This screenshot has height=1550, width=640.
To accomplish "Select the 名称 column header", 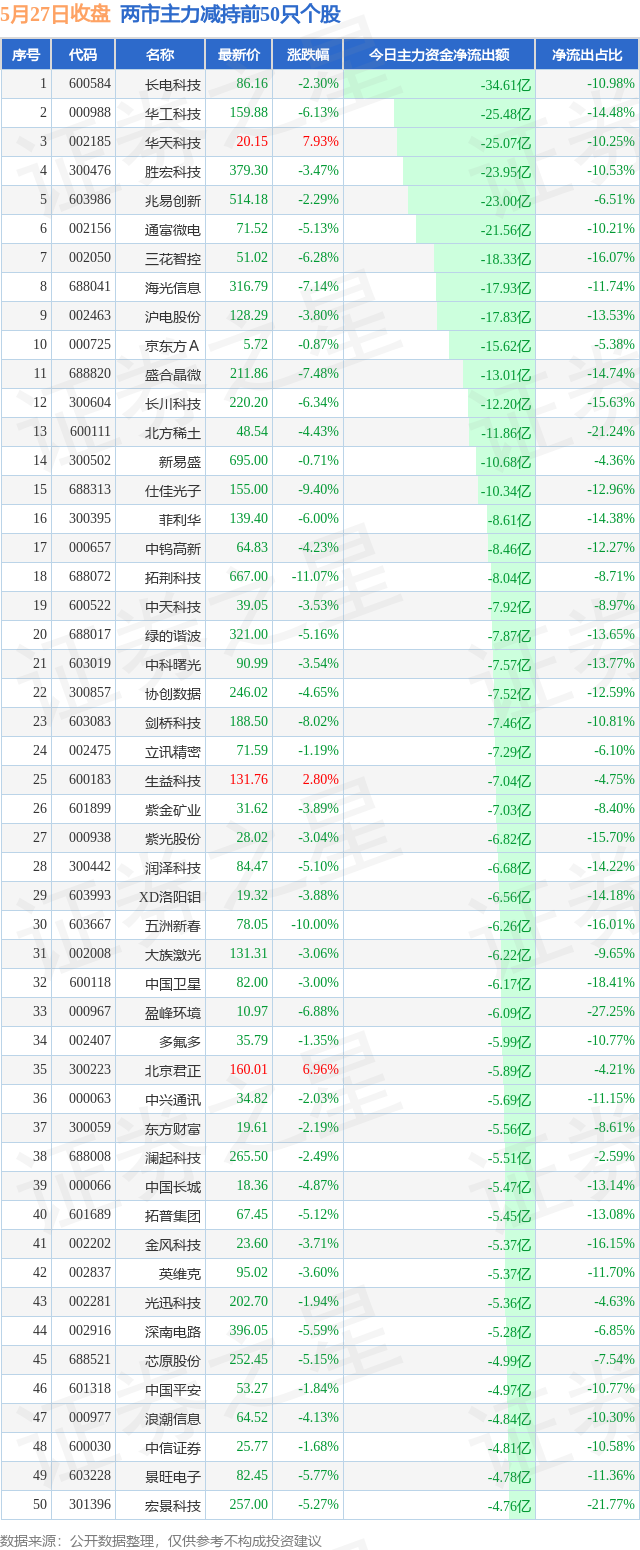I will (159, 55).
